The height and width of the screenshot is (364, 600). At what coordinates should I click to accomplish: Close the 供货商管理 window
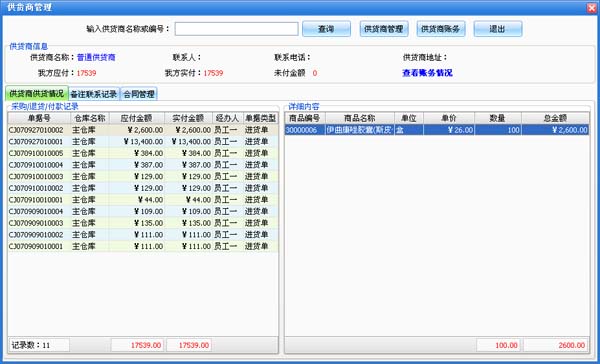click(x=592, y=7)
